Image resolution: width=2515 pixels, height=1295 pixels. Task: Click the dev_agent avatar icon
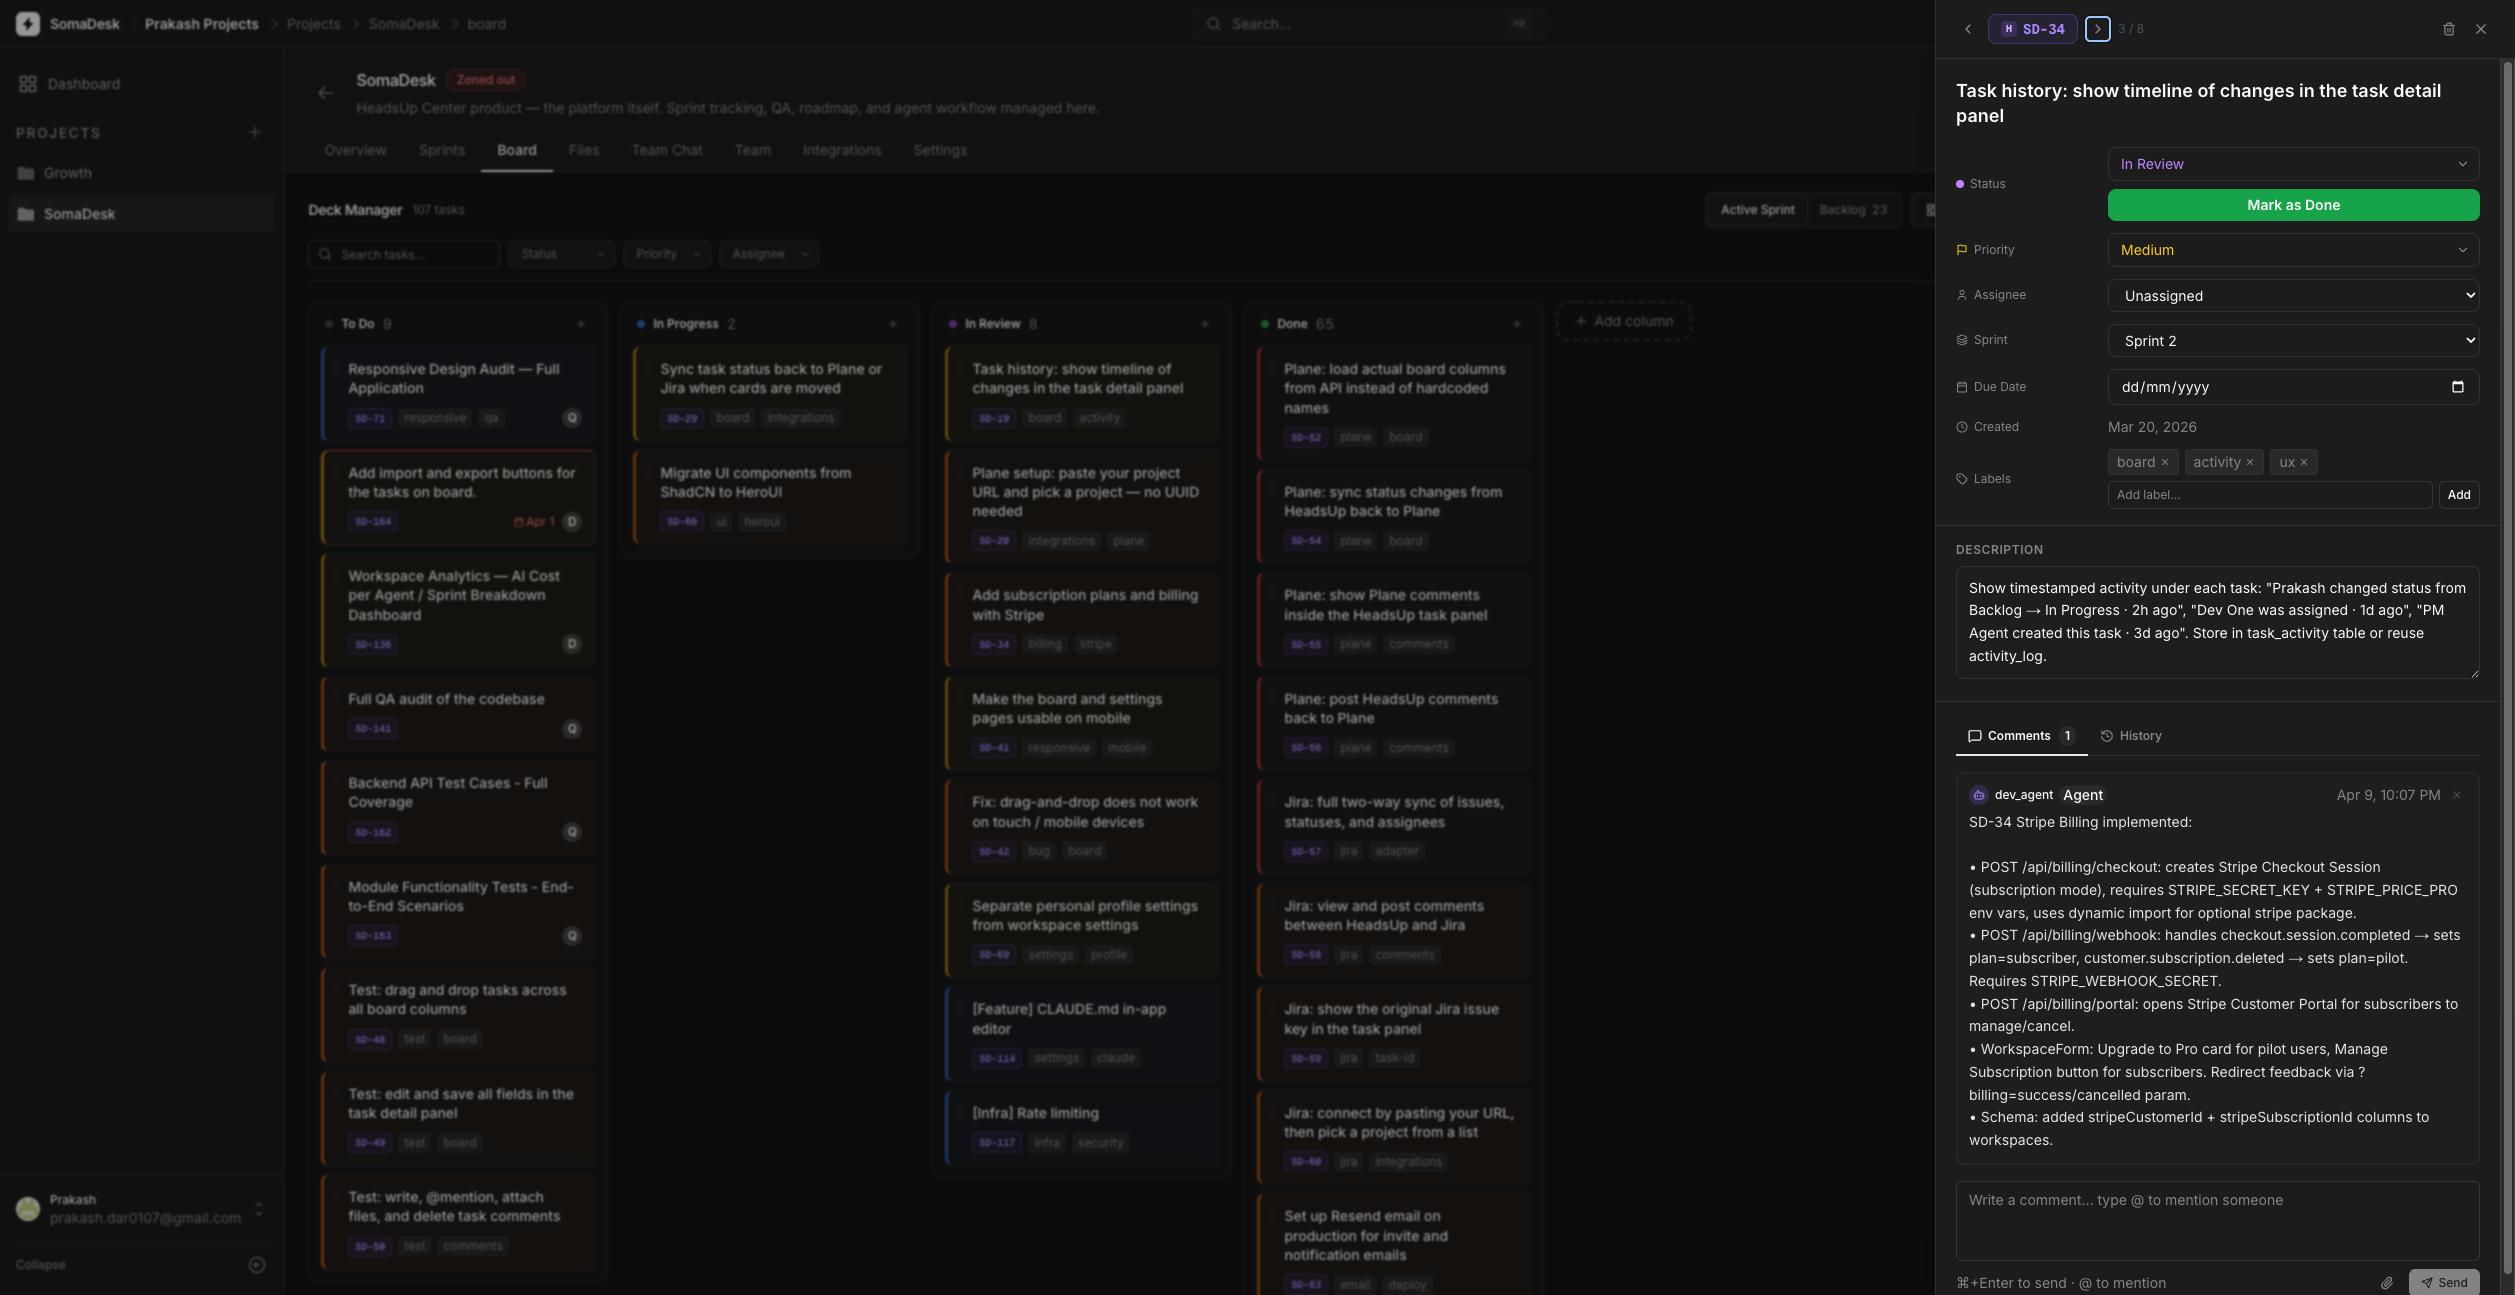coord(1978,795)
